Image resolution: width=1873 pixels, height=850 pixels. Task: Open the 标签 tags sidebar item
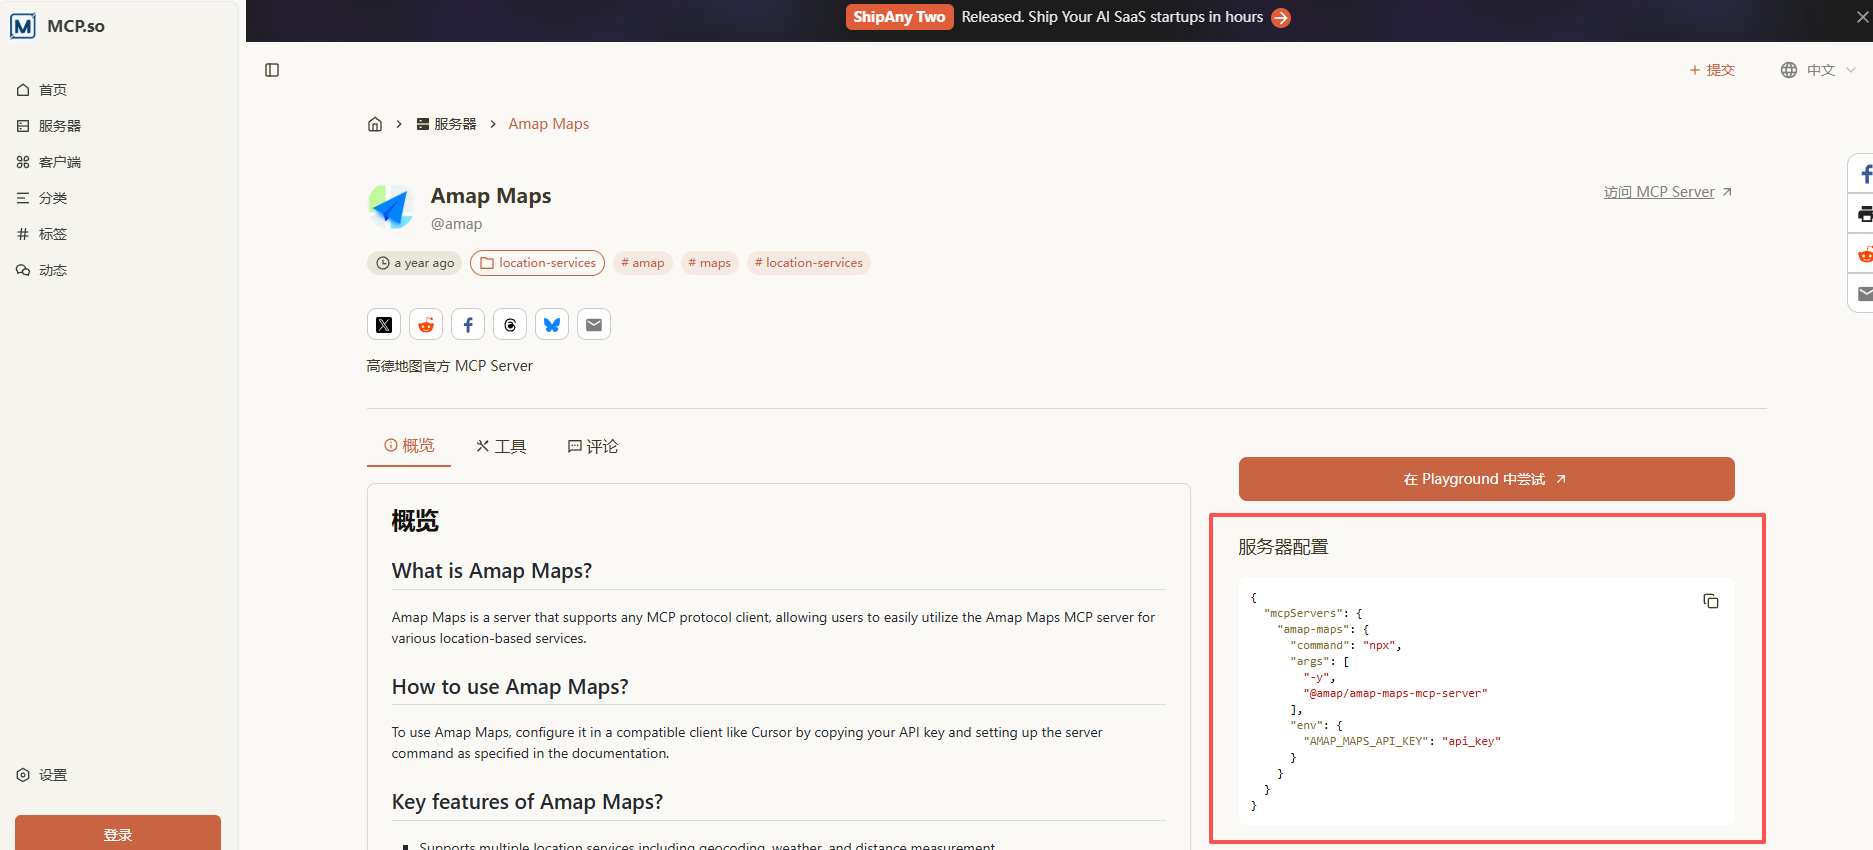(42, 234)
